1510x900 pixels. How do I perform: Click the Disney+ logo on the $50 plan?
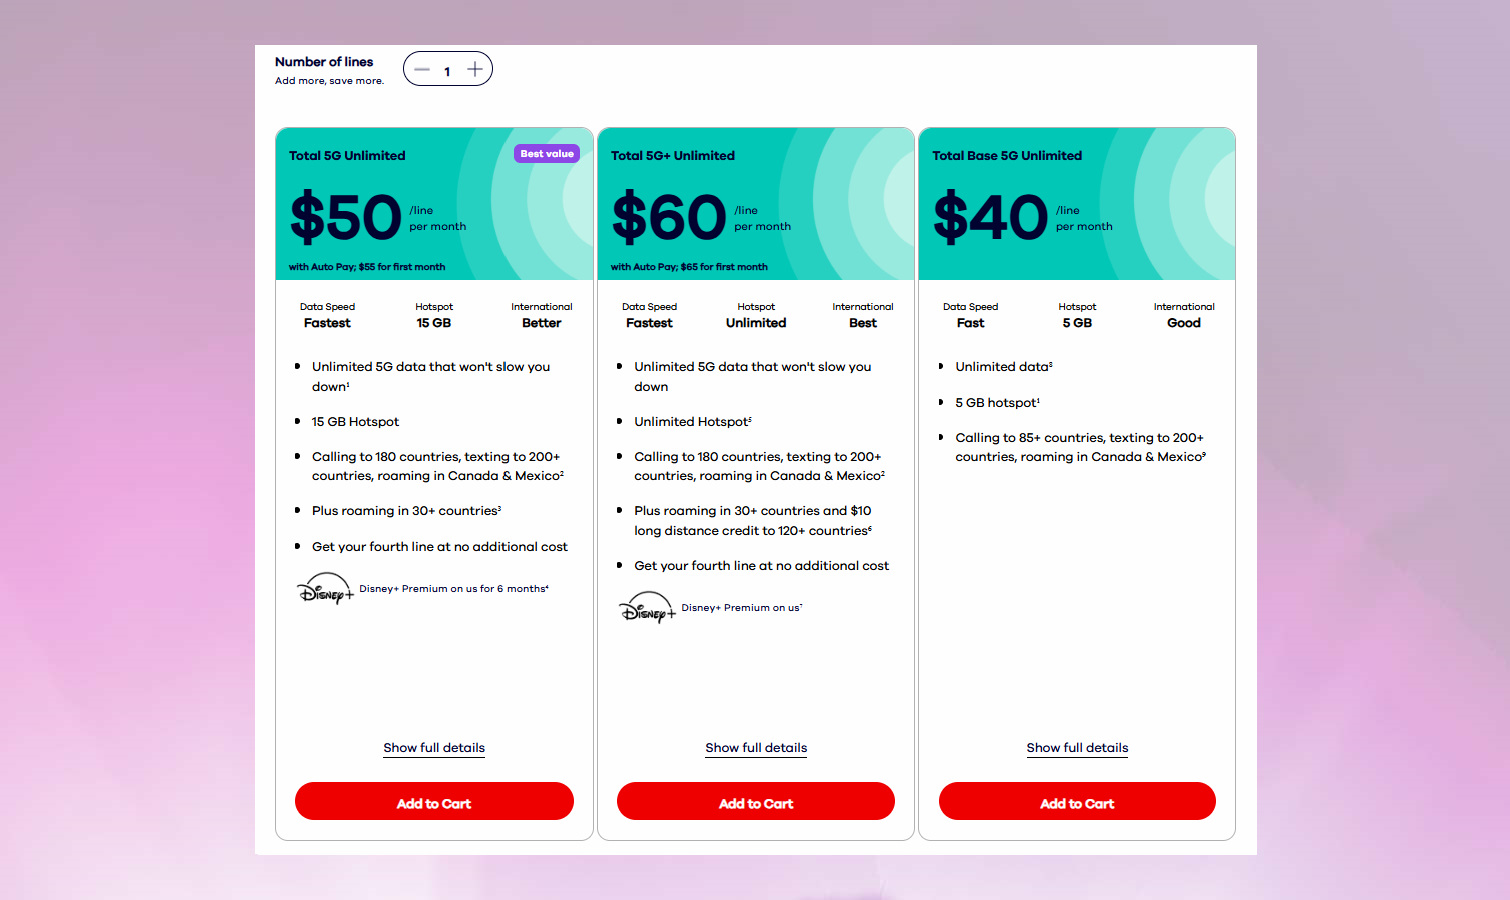pyautogui.click(x=325, y=589)
